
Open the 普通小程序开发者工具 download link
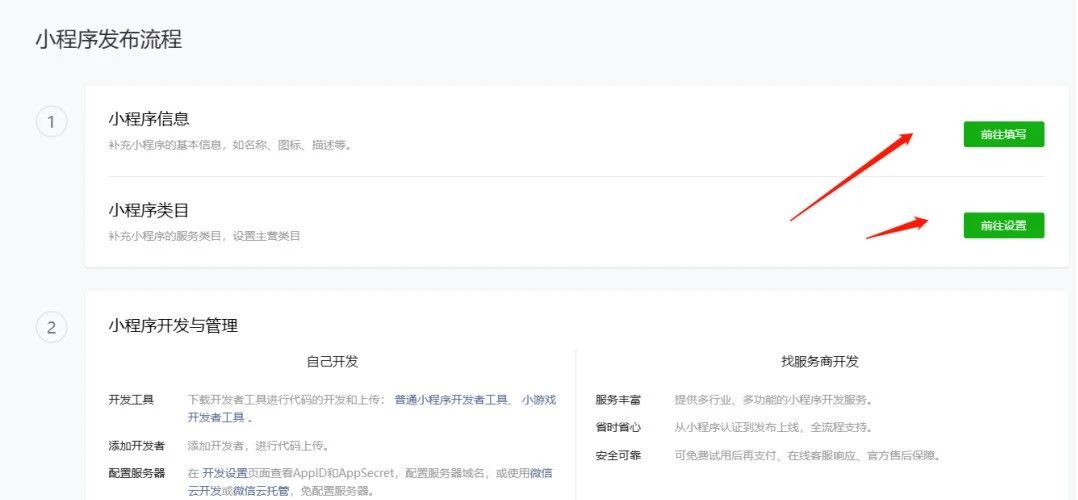pyautogui.click(x=452, y=400)
